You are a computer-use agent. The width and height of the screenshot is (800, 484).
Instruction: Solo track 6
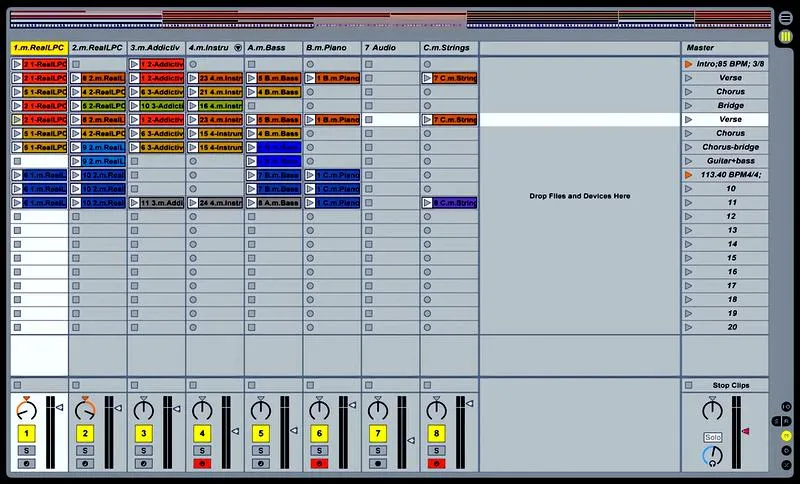(x=319, y=451)
